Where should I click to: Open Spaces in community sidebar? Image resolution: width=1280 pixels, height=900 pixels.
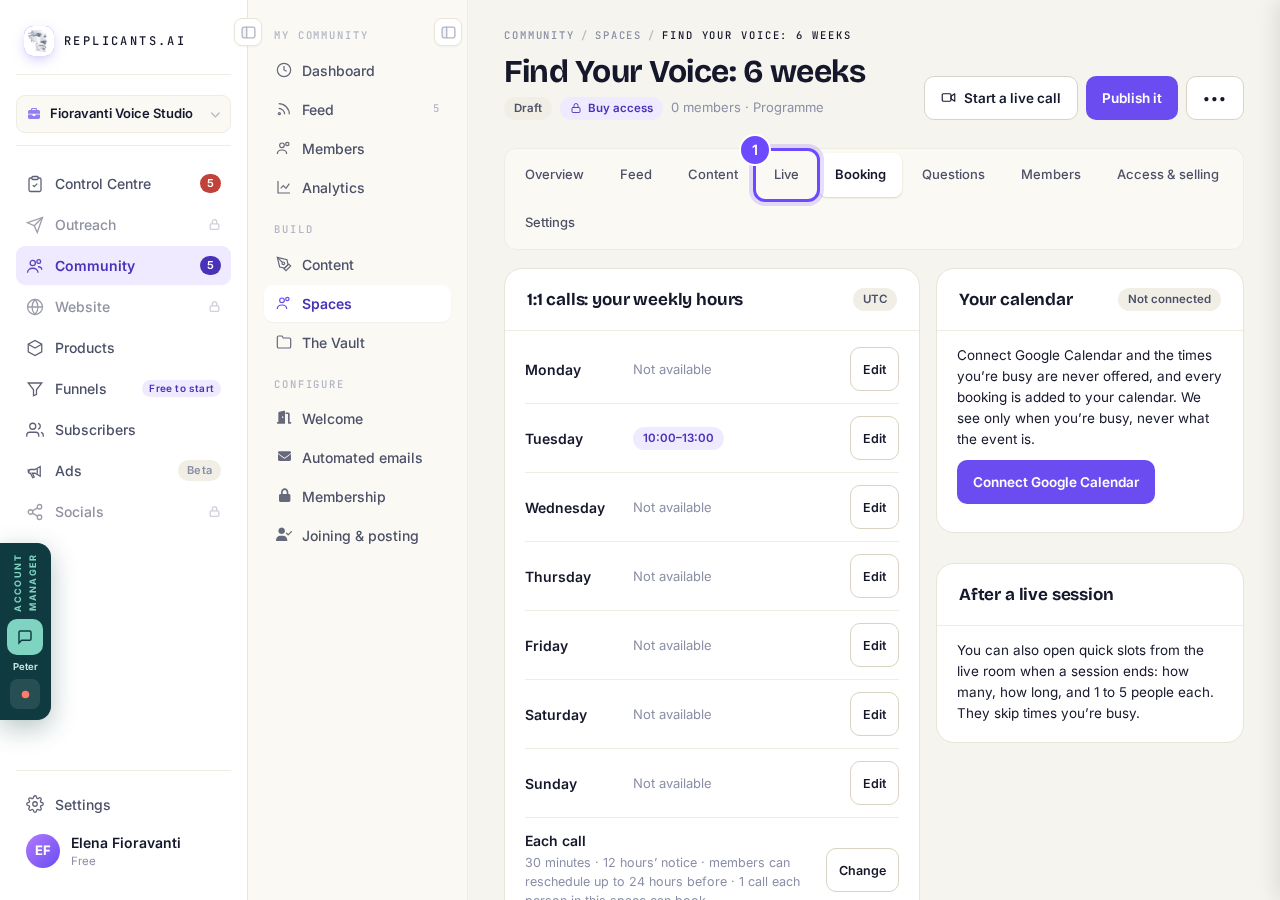[x=357, y=304]
